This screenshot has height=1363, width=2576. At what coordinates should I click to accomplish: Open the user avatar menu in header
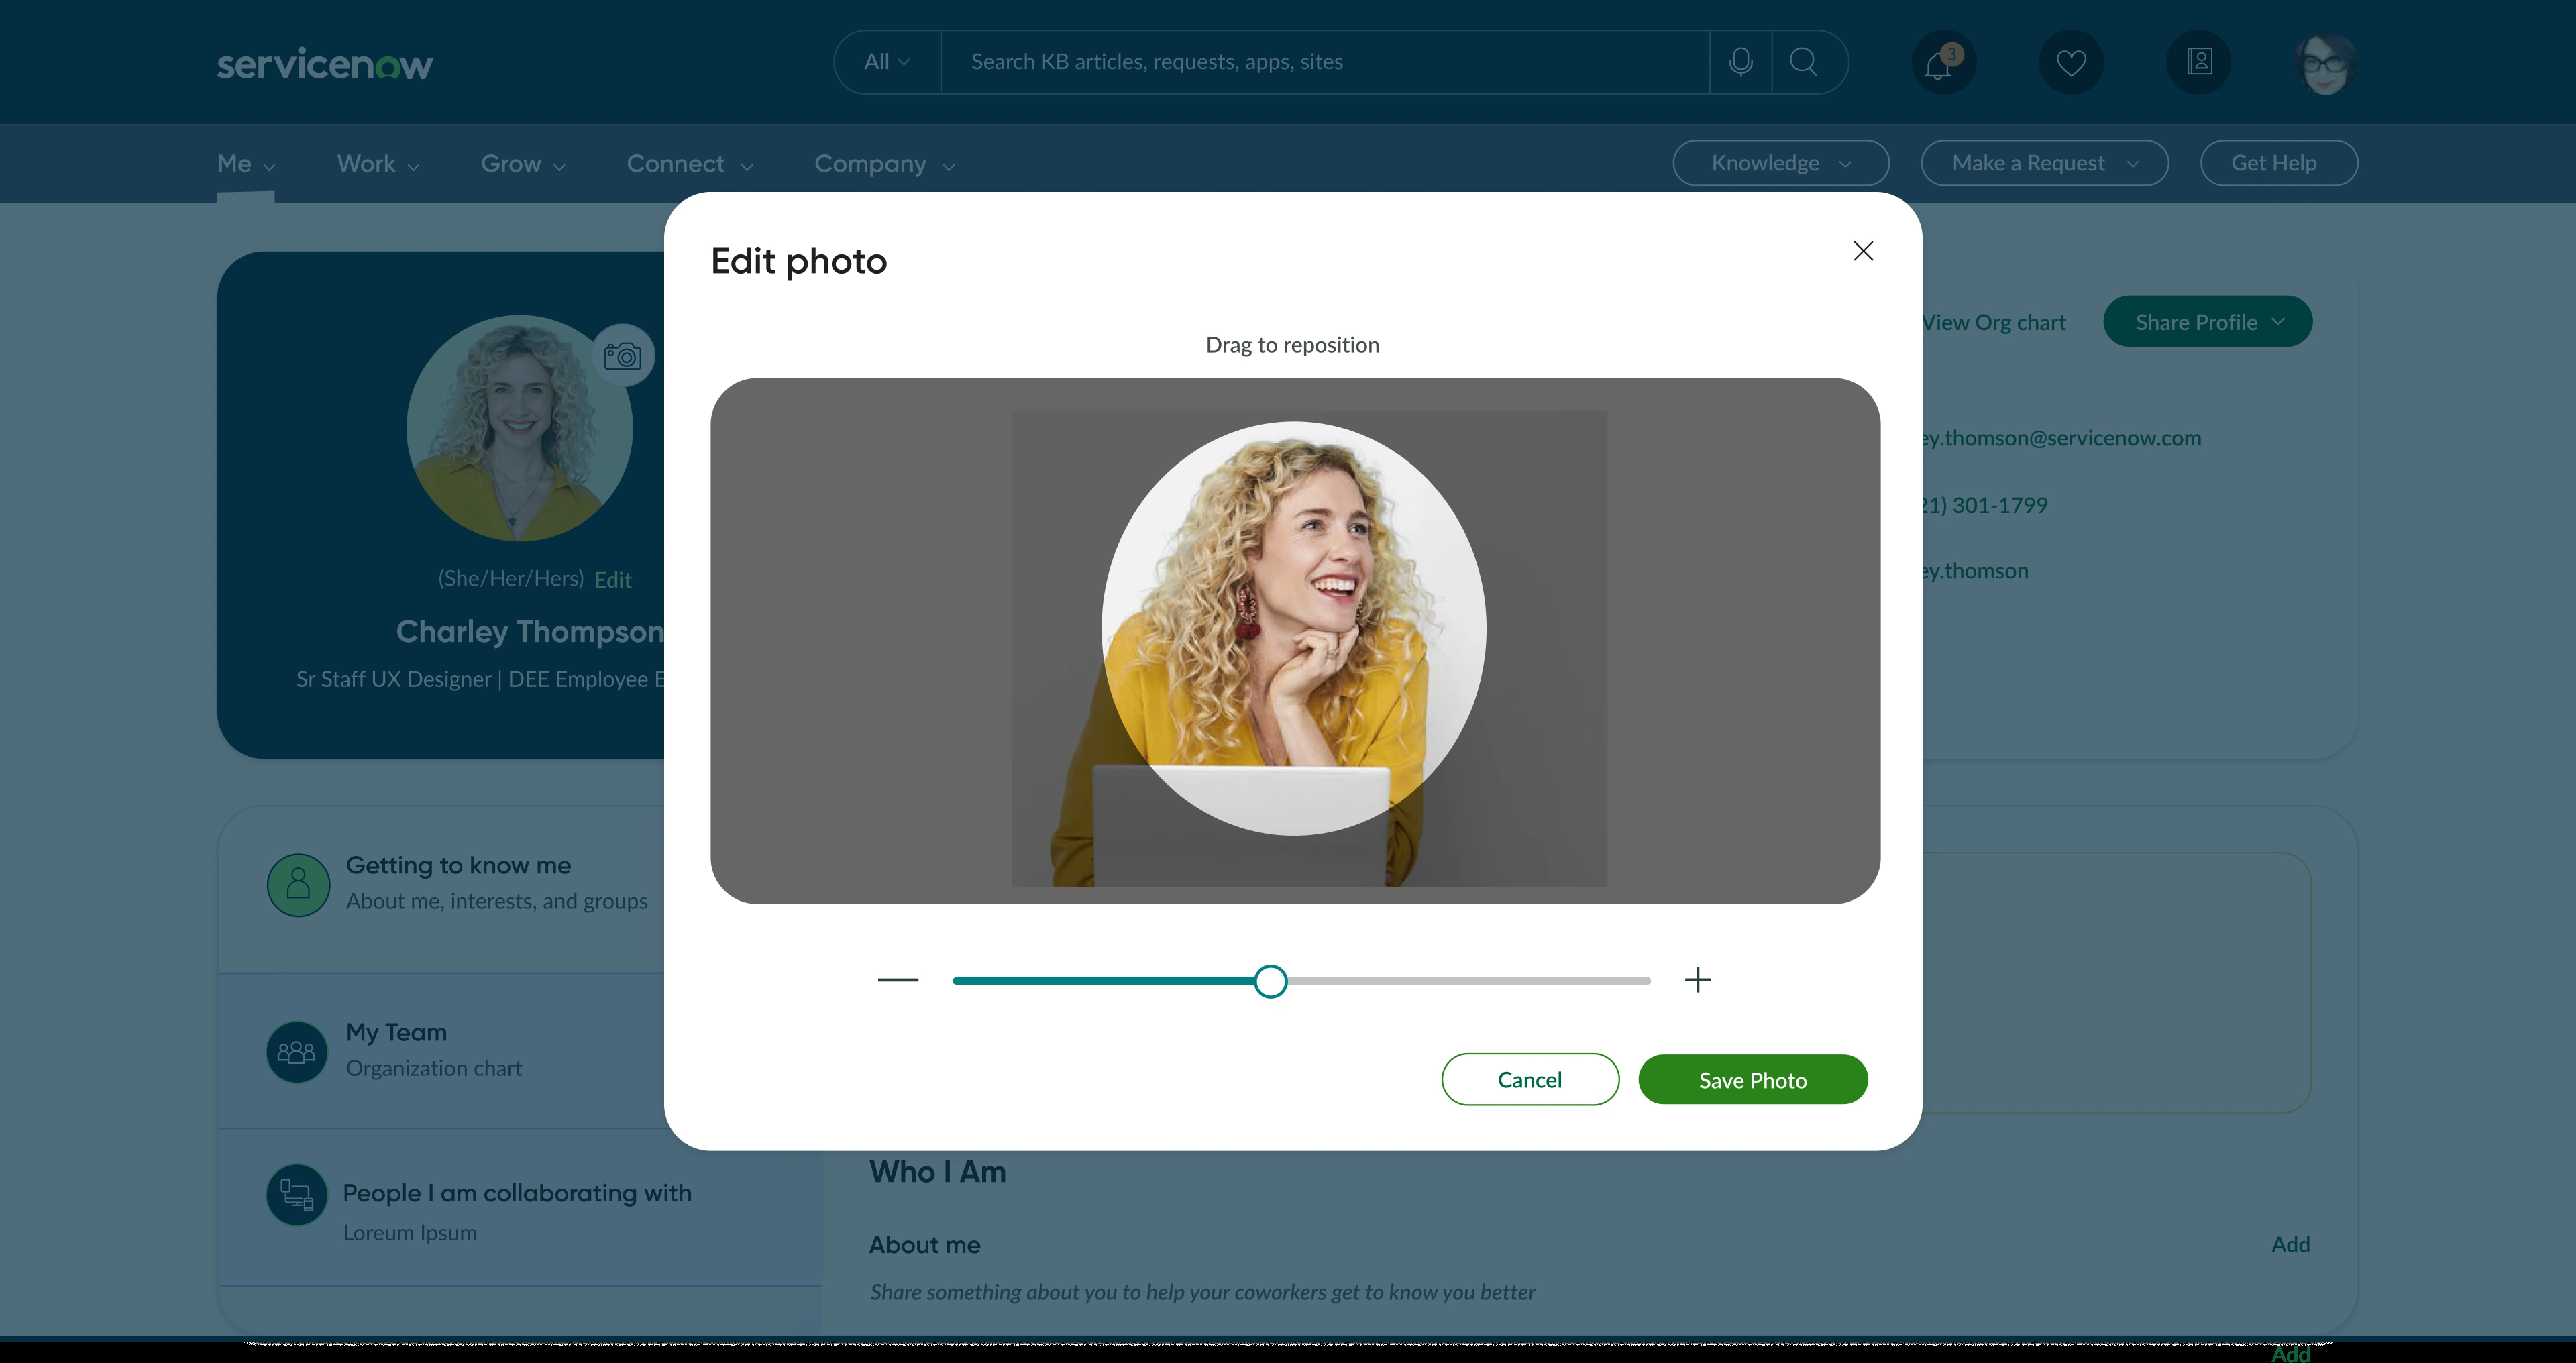(2325, 62)
